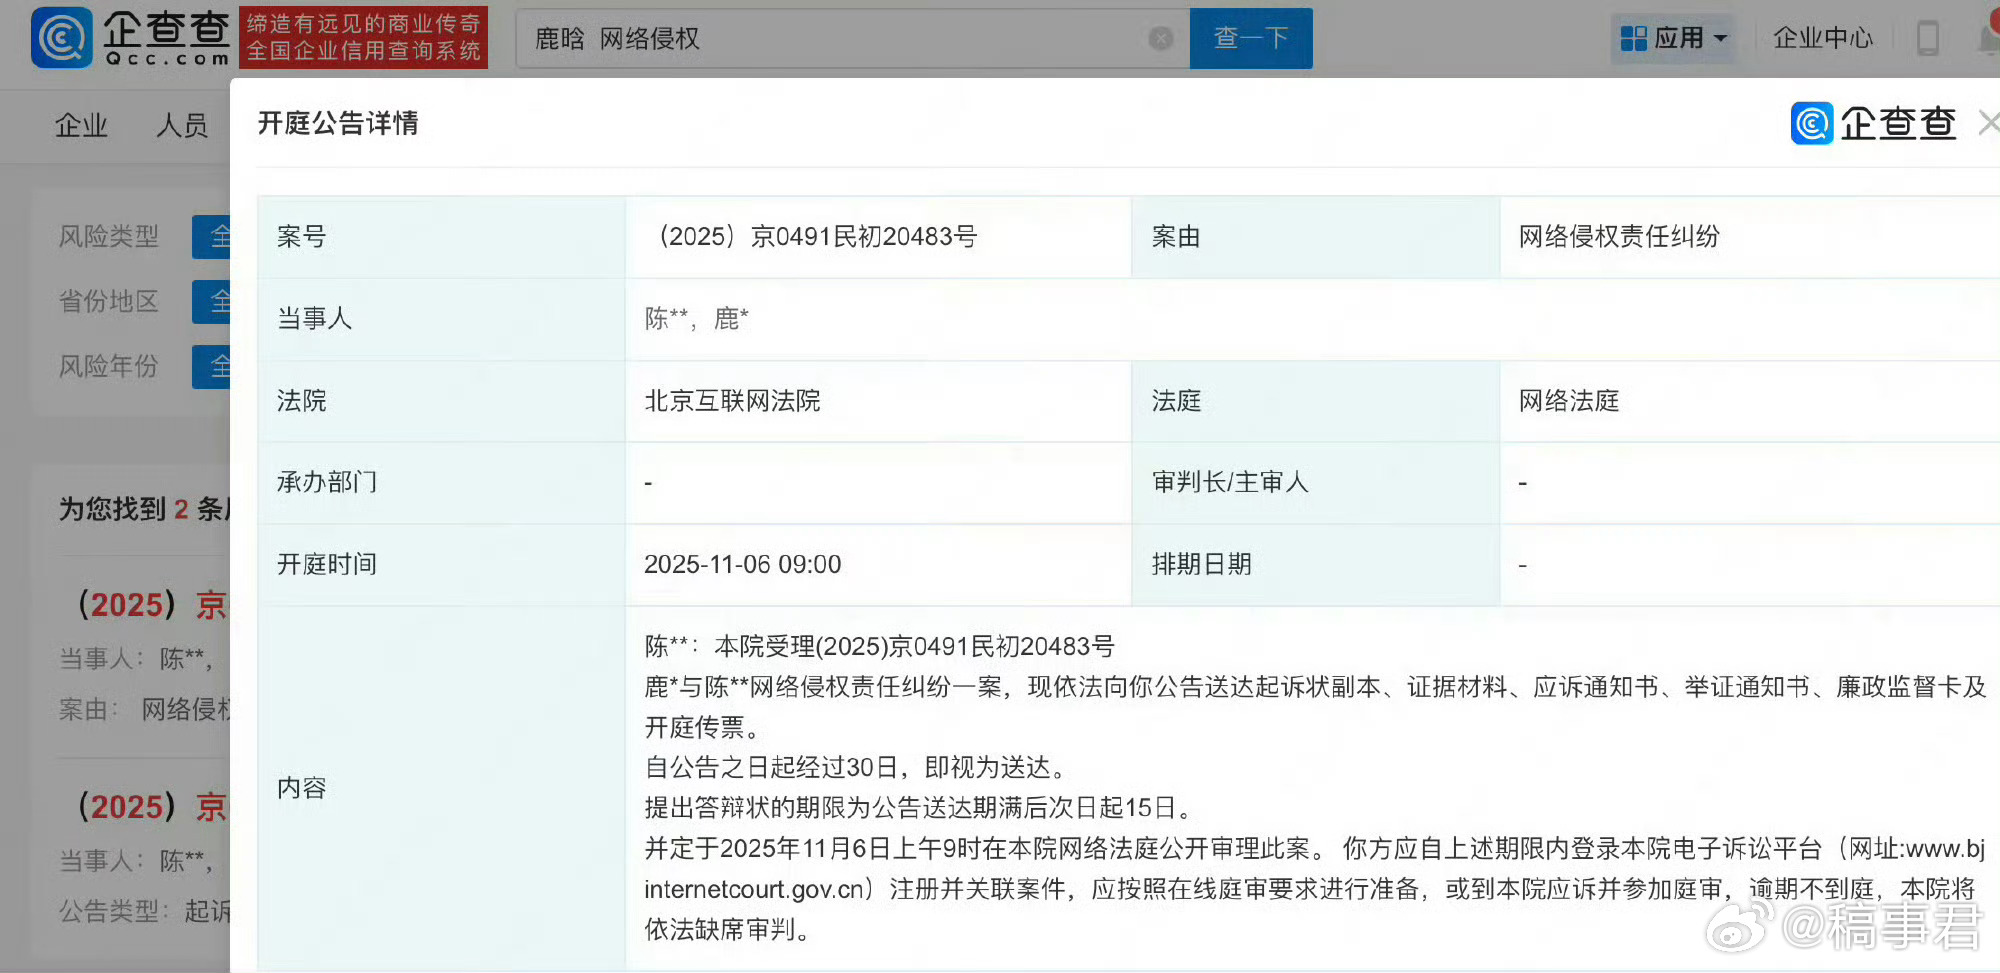Click the line 提出答辩状的期限为公告送达期满后次日起15日
This screenshot has height=973, width=2000.
click(920, 808)
